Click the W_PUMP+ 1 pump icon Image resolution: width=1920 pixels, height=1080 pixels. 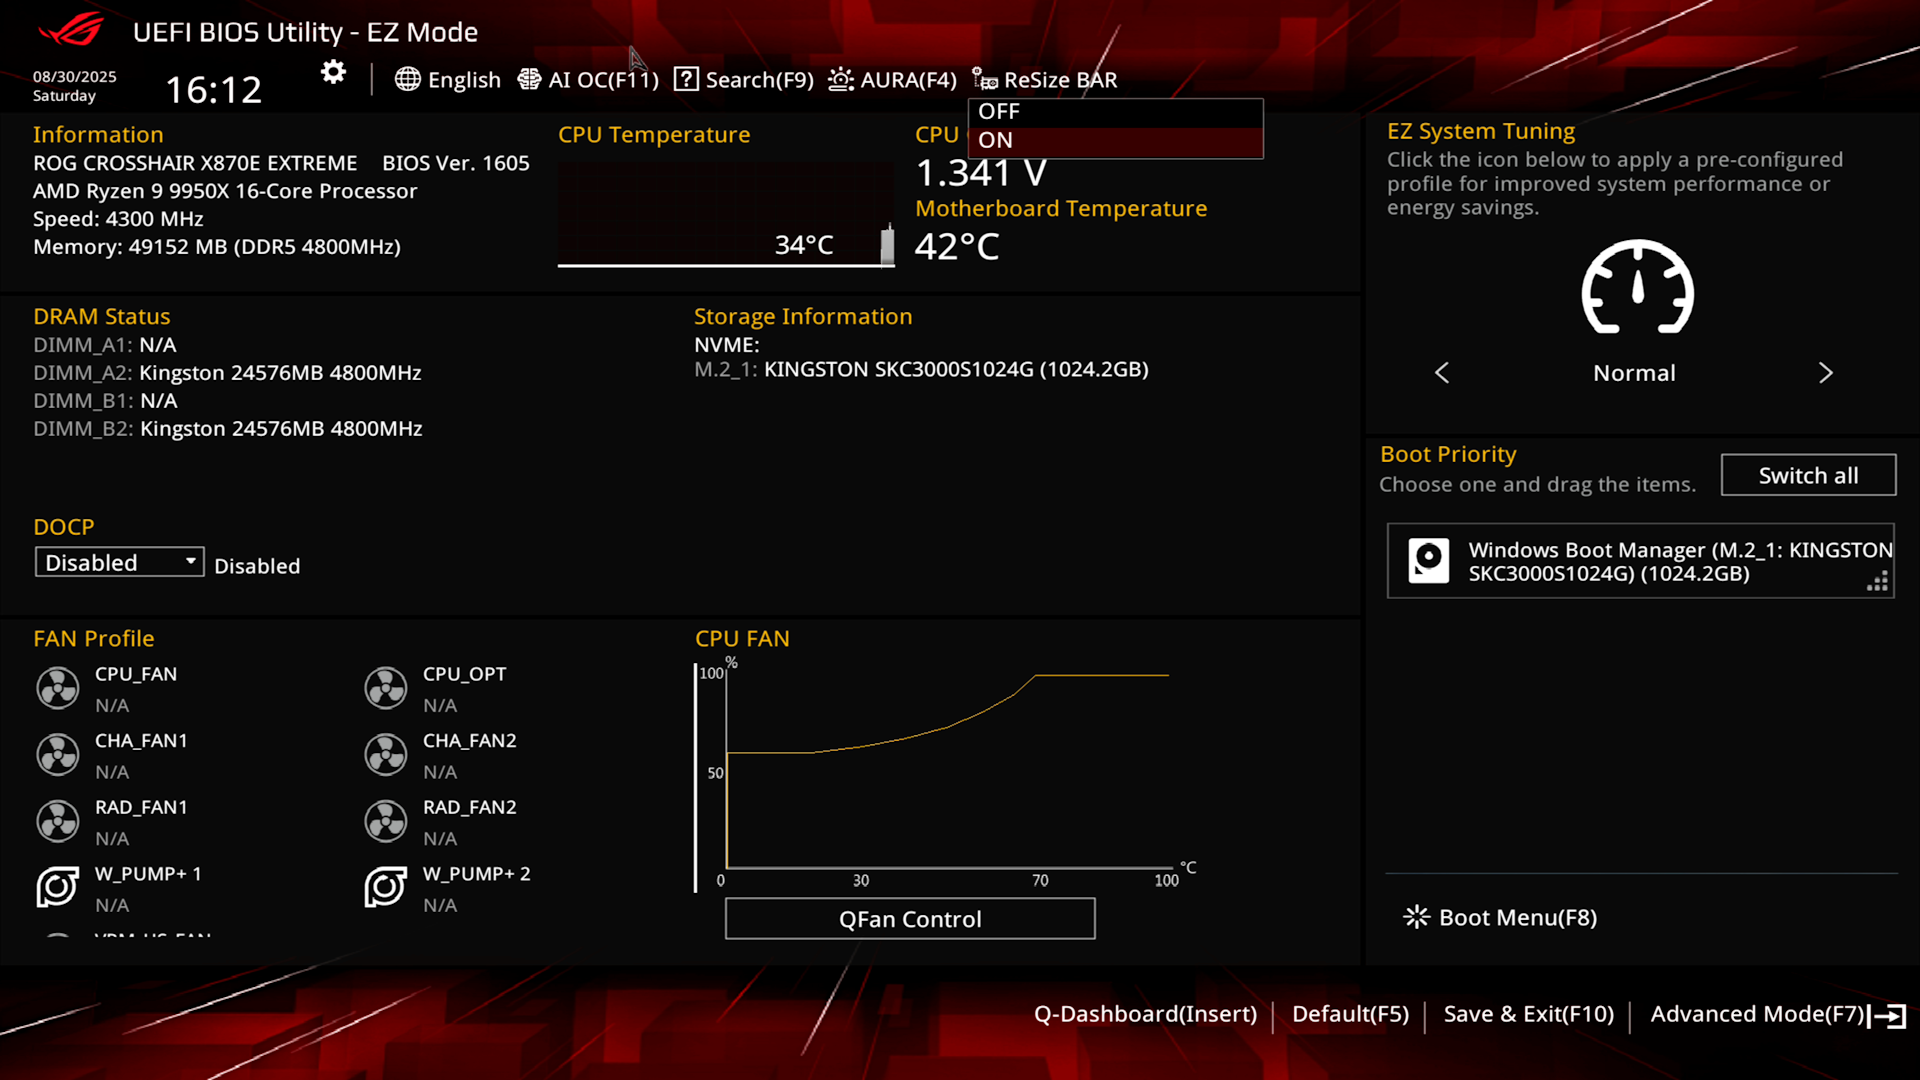pos(58,887)
